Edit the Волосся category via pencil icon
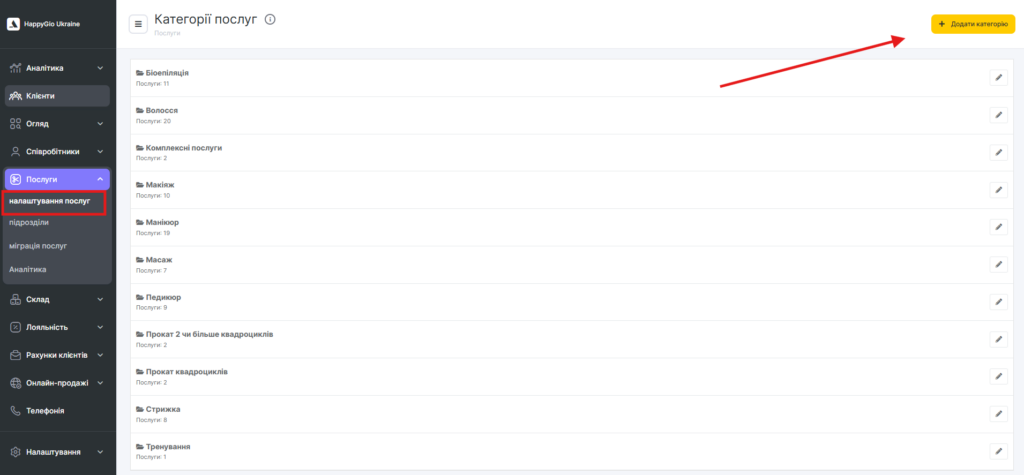Image resolution: width=1024 pixels, height=475 pixels. click(998, 115)
